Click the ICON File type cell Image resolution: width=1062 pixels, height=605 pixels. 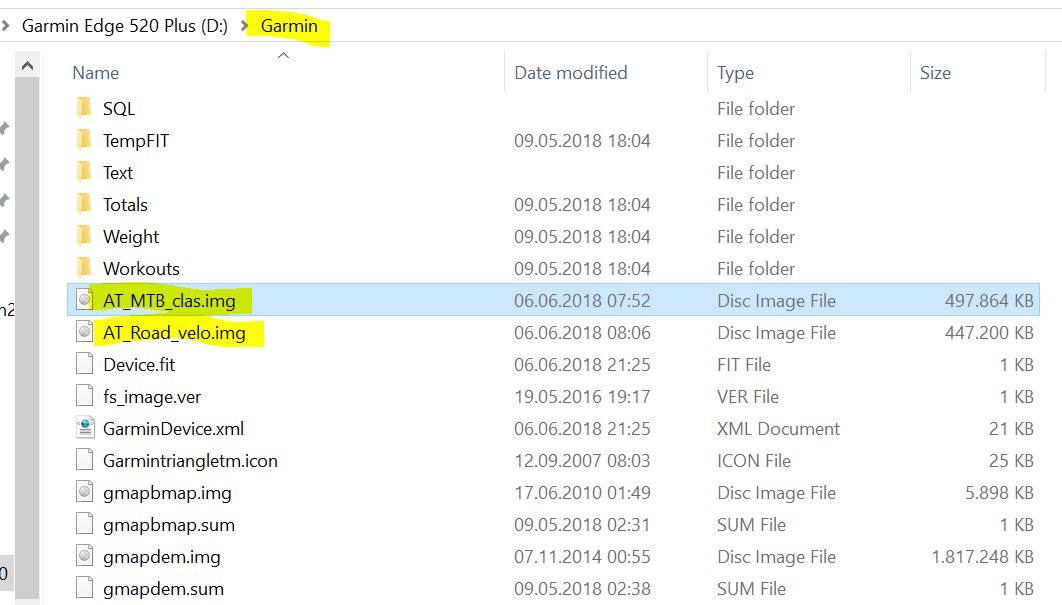(x=754, y=461)
